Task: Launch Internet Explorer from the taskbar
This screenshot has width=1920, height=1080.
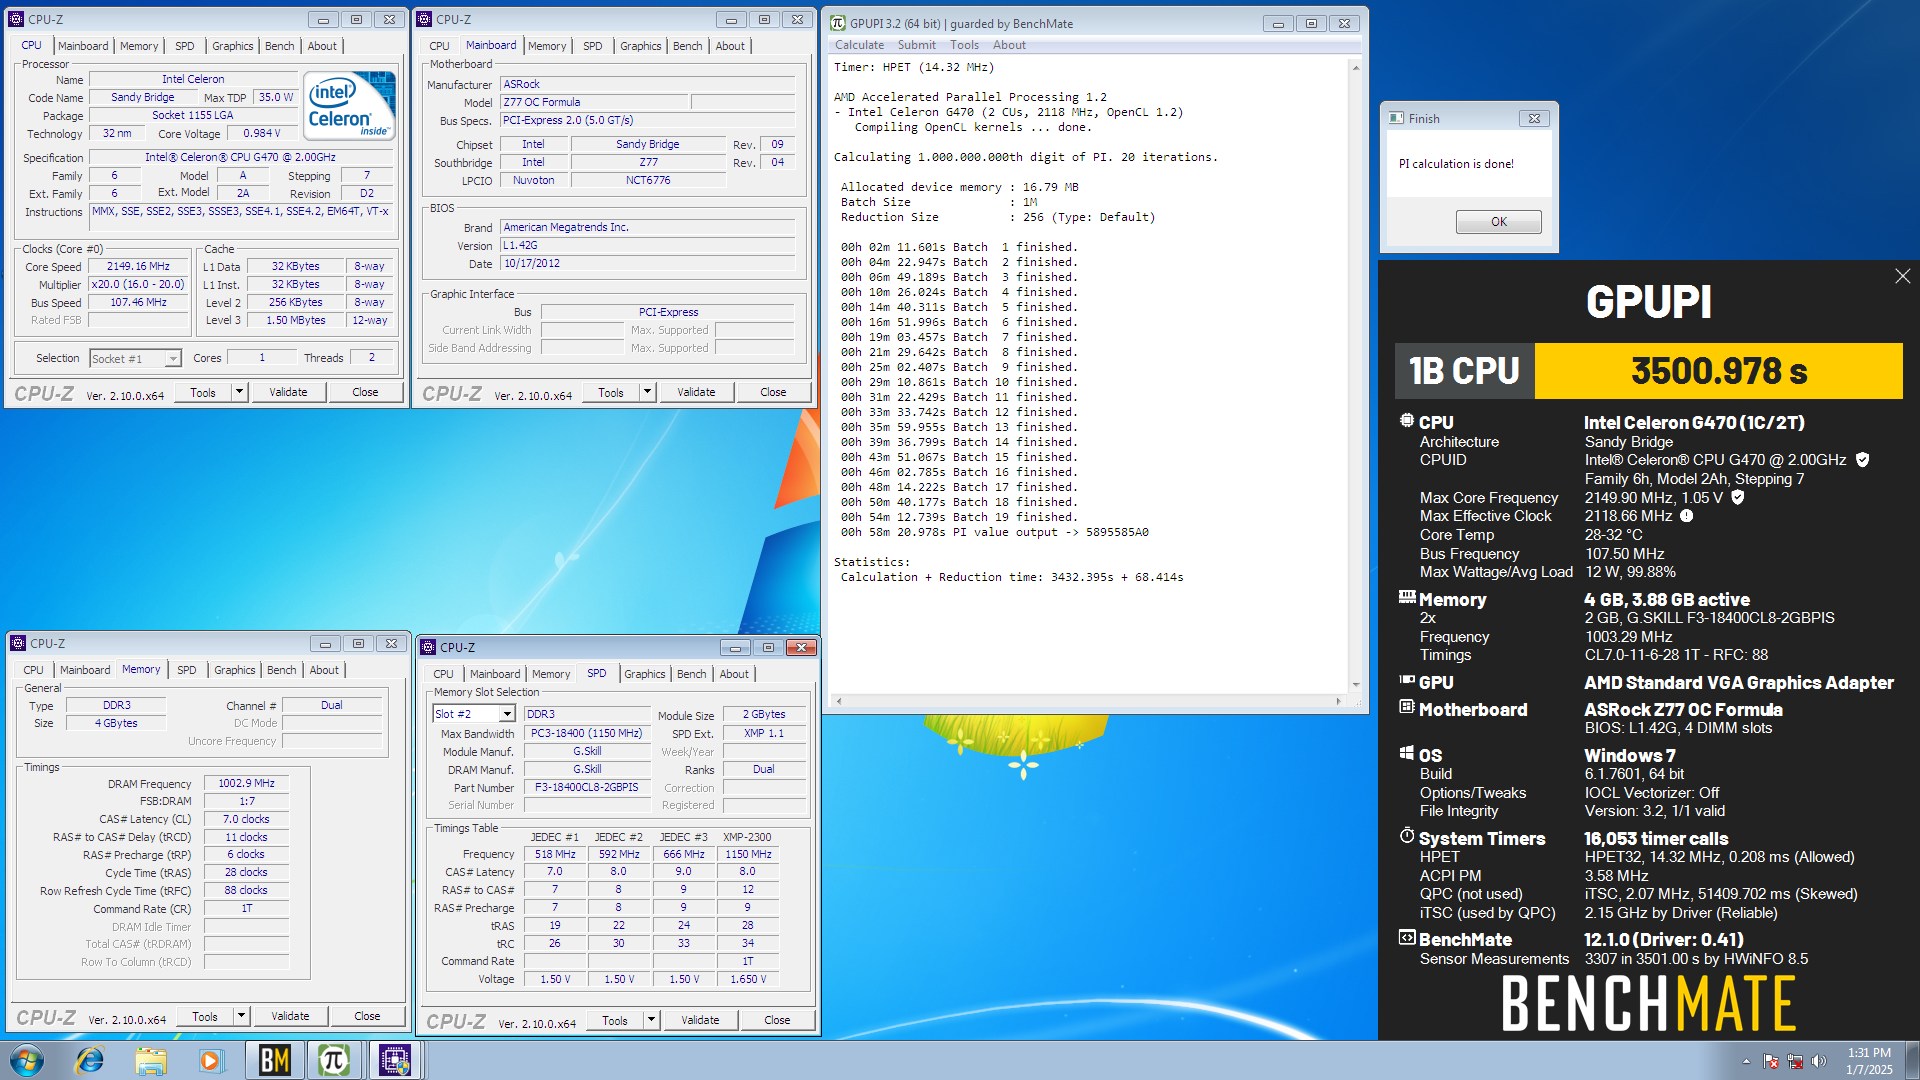Action: (90, 1060)
